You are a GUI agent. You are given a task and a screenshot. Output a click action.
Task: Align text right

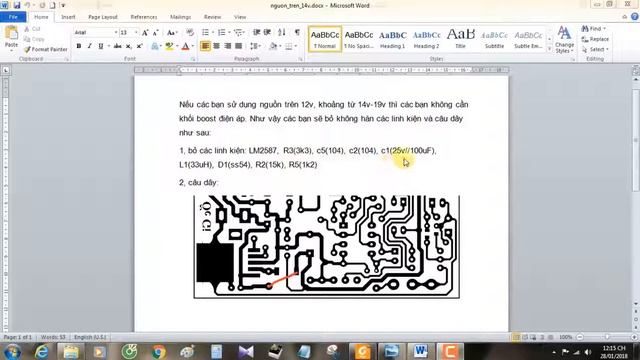click(227, 46)
